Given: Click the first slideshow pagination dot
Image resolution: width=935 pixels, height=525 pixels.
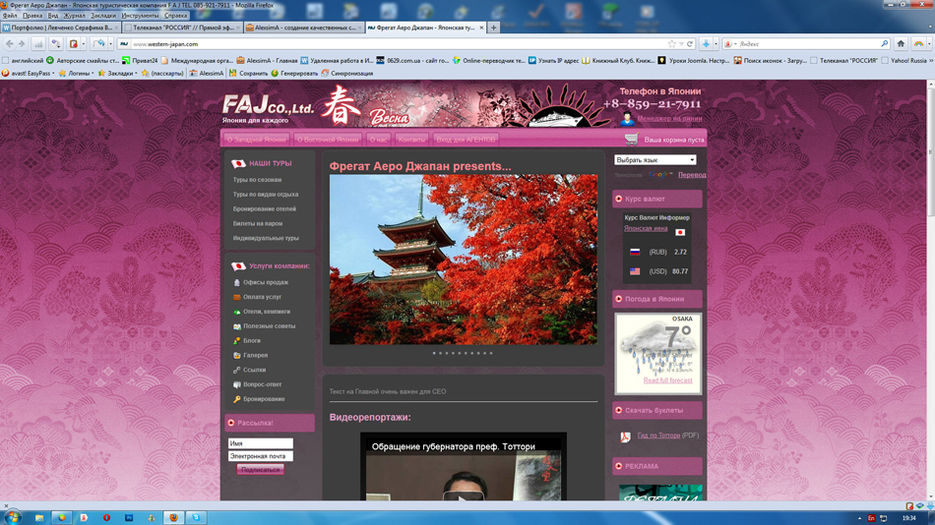Looking at the screenshot, I should [x=434, y=353].
